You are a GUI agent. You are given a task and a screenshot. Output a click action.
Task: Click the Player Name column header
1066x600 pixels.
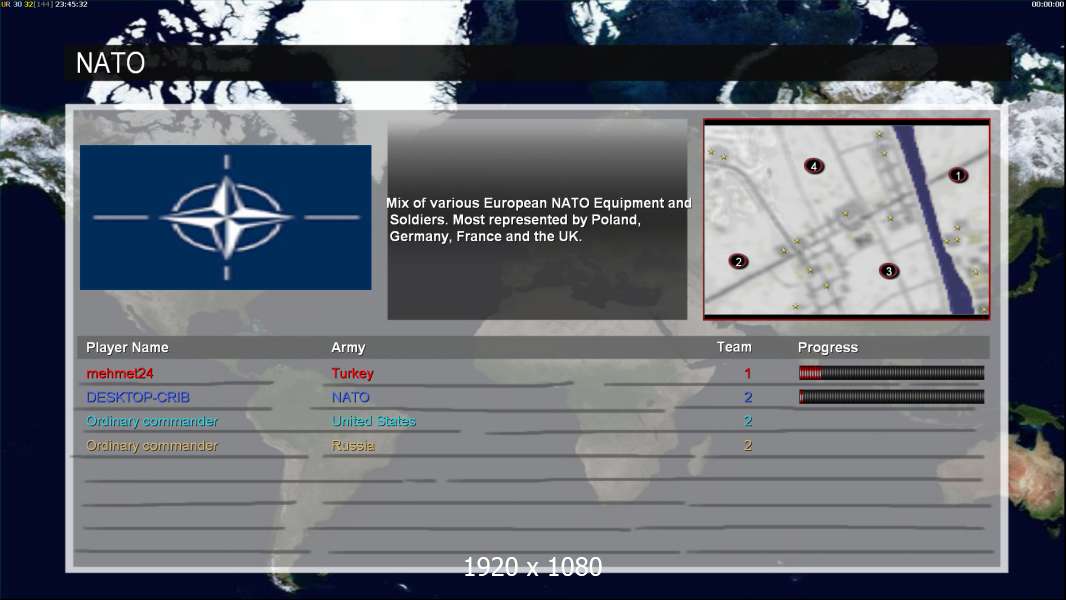[127, 347]
